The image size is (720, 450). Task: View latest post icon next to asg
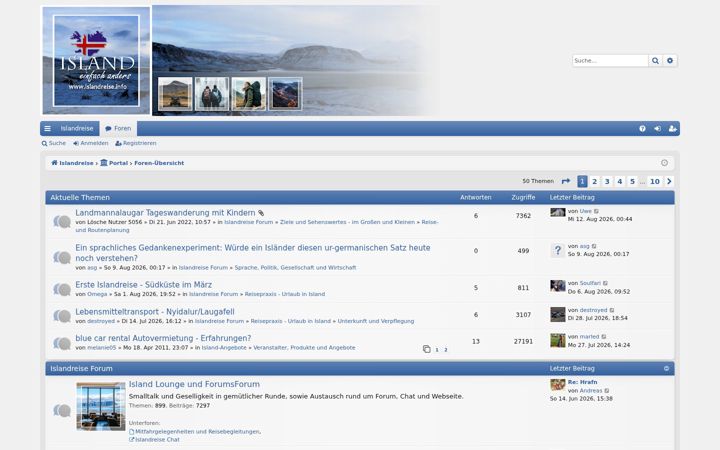(594, 247)
